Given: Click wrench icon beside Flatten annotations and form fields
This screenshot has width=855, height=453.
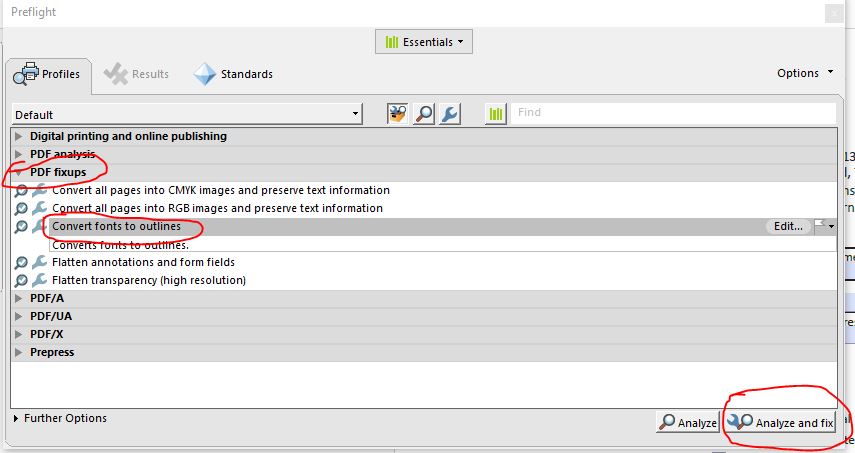Looking at the screenshot, I should 39,262.
